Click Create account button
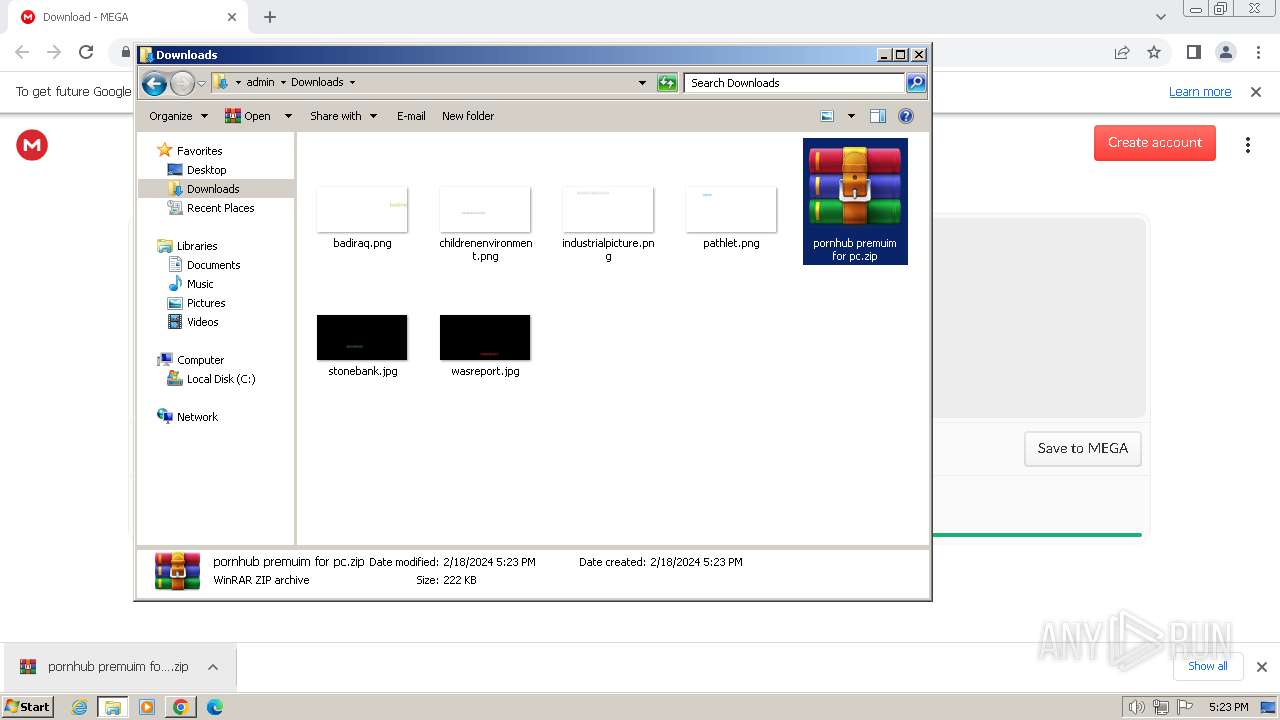The image size is (1280, 720). click(1155, 143)
